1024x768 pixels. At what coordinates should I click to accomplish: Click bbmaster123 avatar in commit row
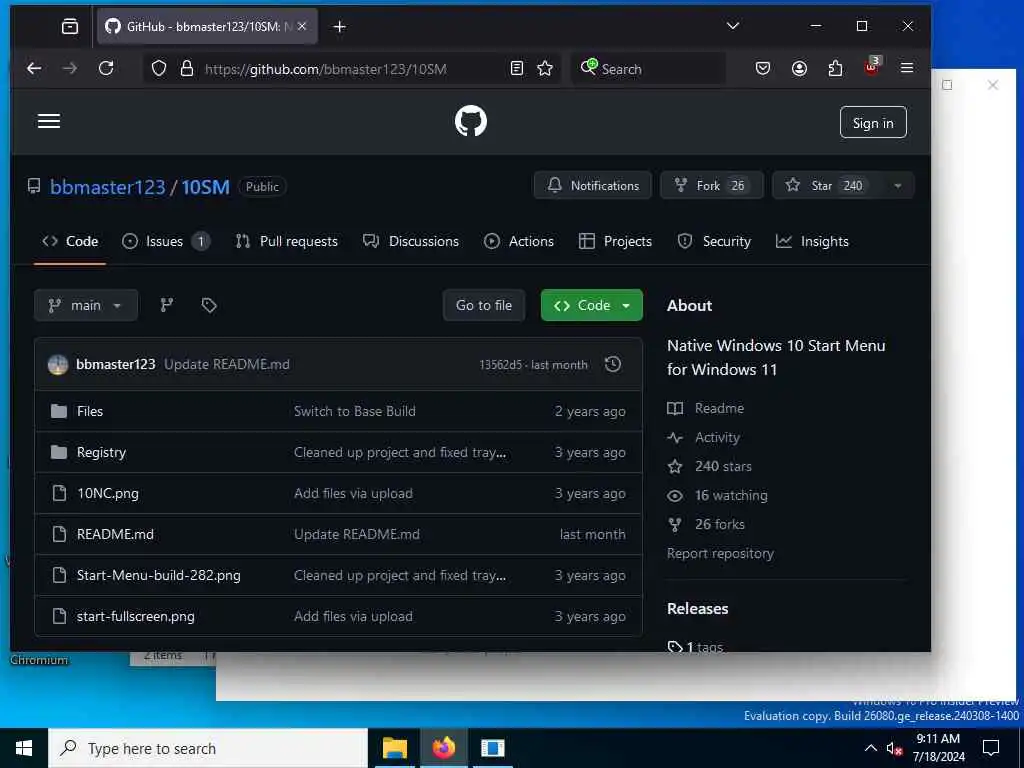pyautogui.click(x=58, y=364)
